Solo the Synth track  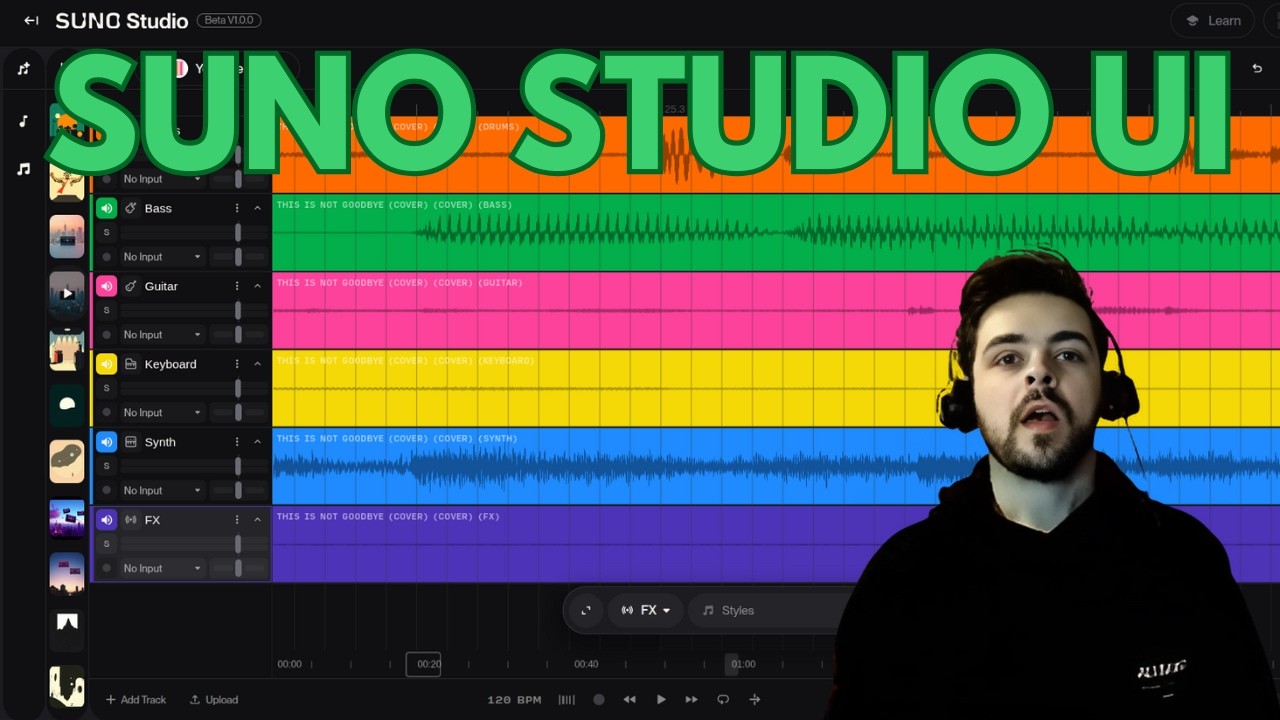point(107,466)
